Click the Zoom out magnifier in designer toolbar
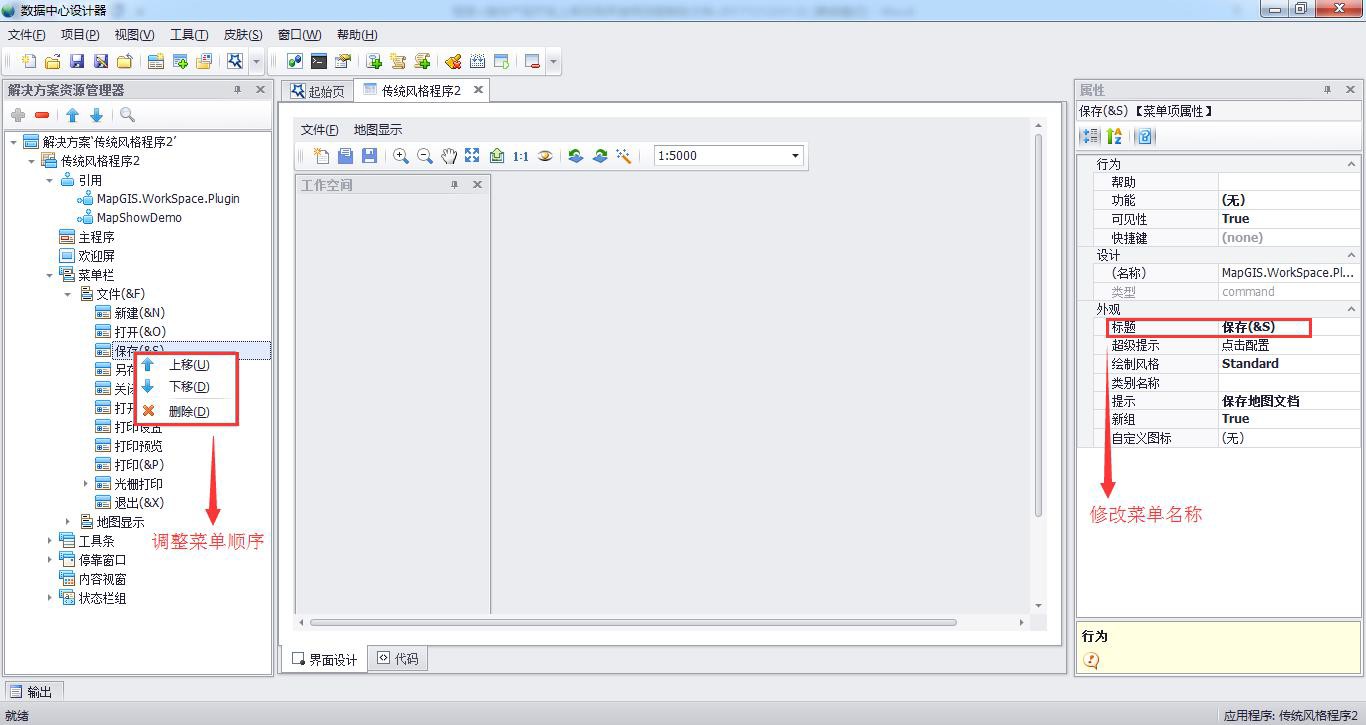Screen dimensions: 1366x725 (x=425, y=156)
